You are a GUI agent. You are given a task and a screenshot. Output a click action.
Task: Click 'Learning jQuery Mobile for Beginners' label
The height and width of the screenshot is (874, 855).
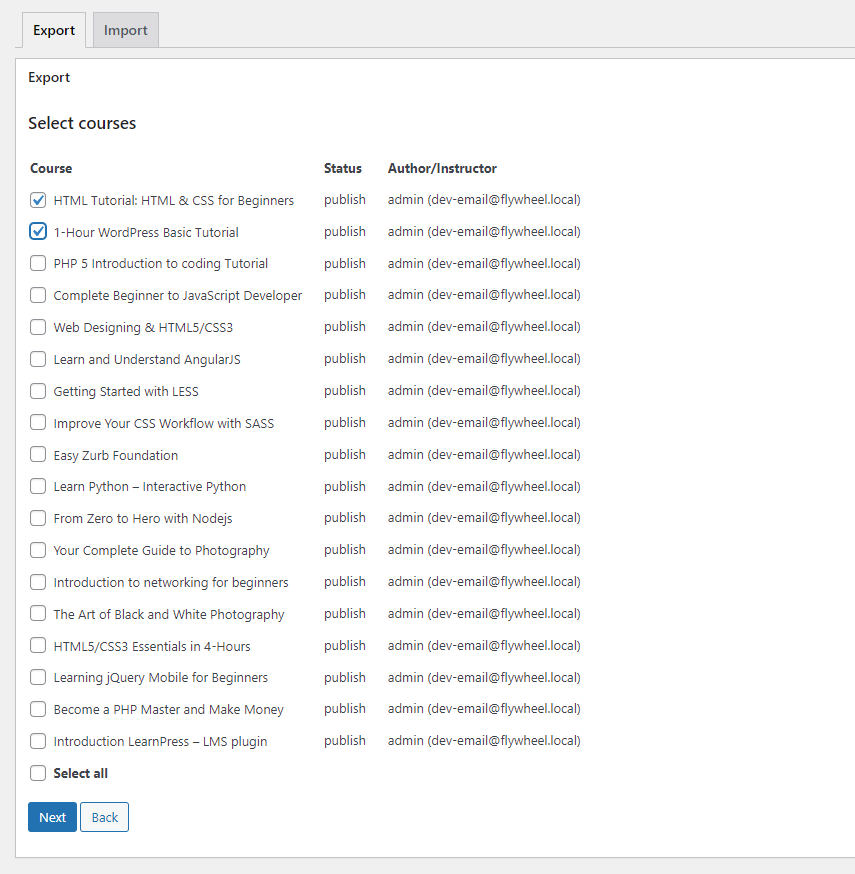pyautogui.click(x=161, y=678)
